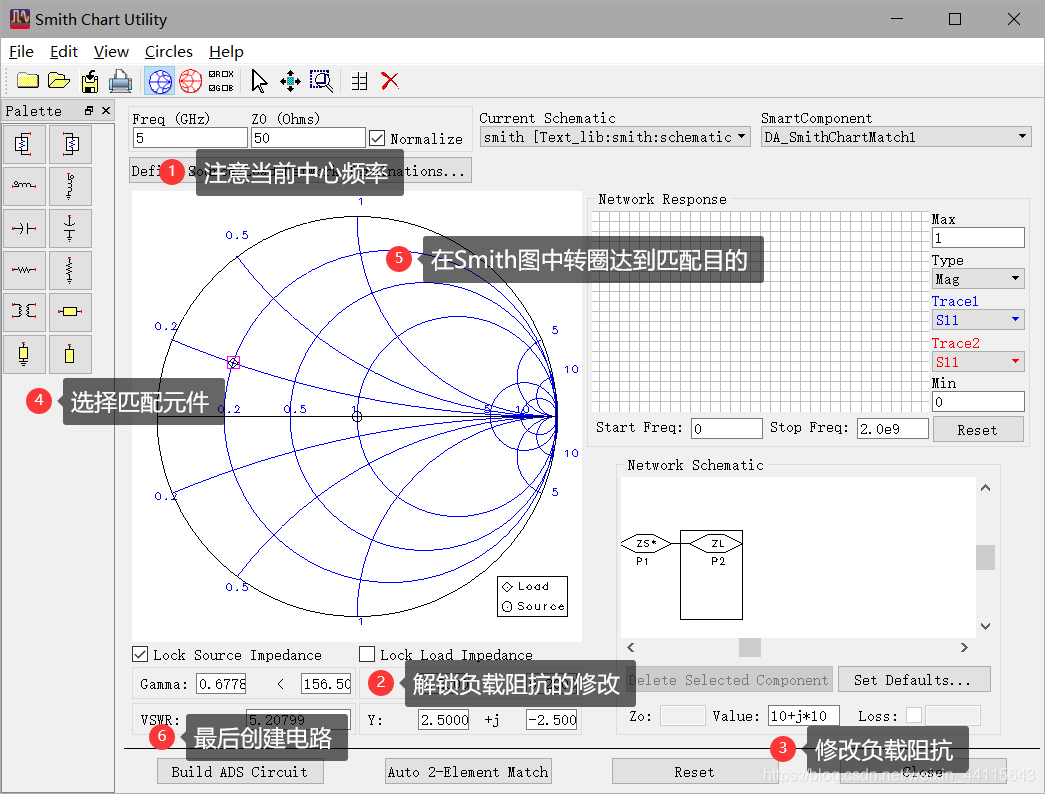Disable Lock Source Impedance
Viewport: 1045px width, 794px height.
tap(142, 654)
